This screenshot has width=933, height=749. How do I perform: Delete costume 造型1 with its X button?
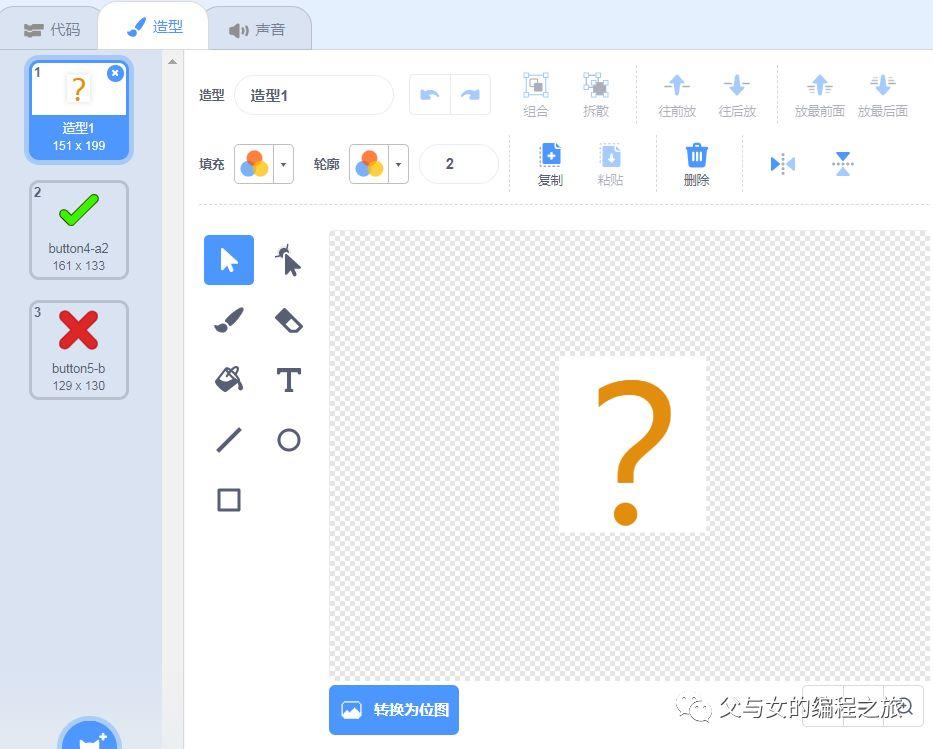click(x=115, y=73)
